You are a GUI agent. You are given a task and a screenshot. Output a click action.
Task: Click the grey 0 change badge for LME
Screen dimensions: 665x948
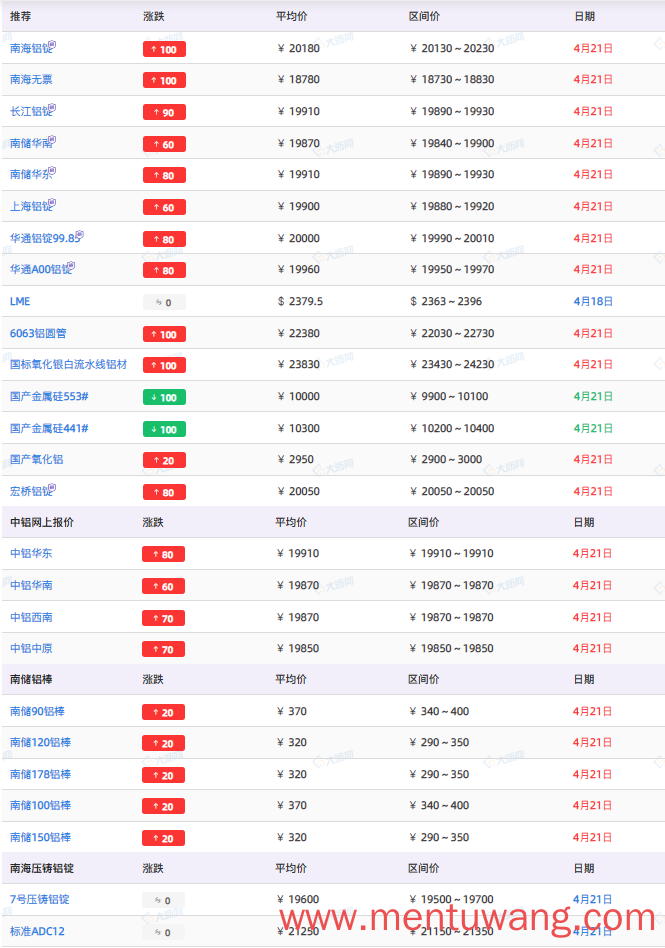pos(164,302)
